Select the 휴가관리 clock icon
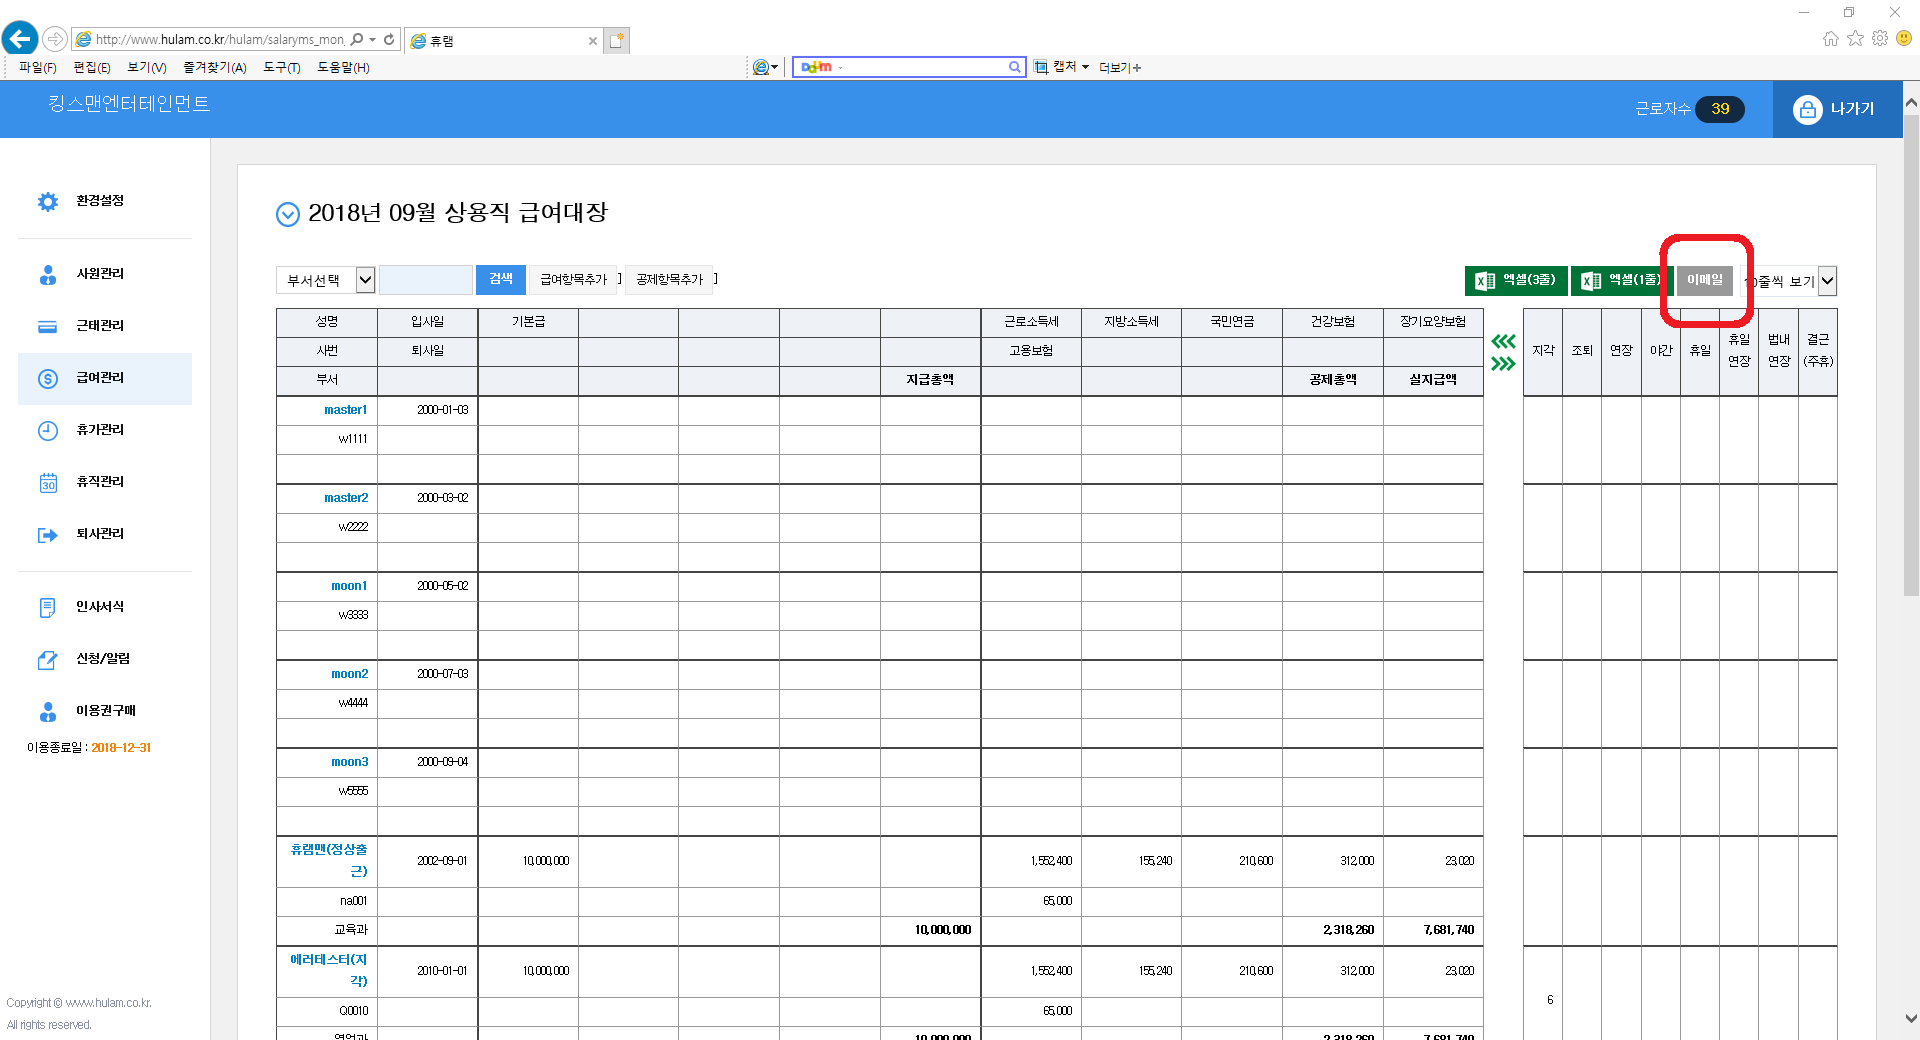Image resolution: width=1920 pixels, height=1040 pixels. [x=48, y=430]
